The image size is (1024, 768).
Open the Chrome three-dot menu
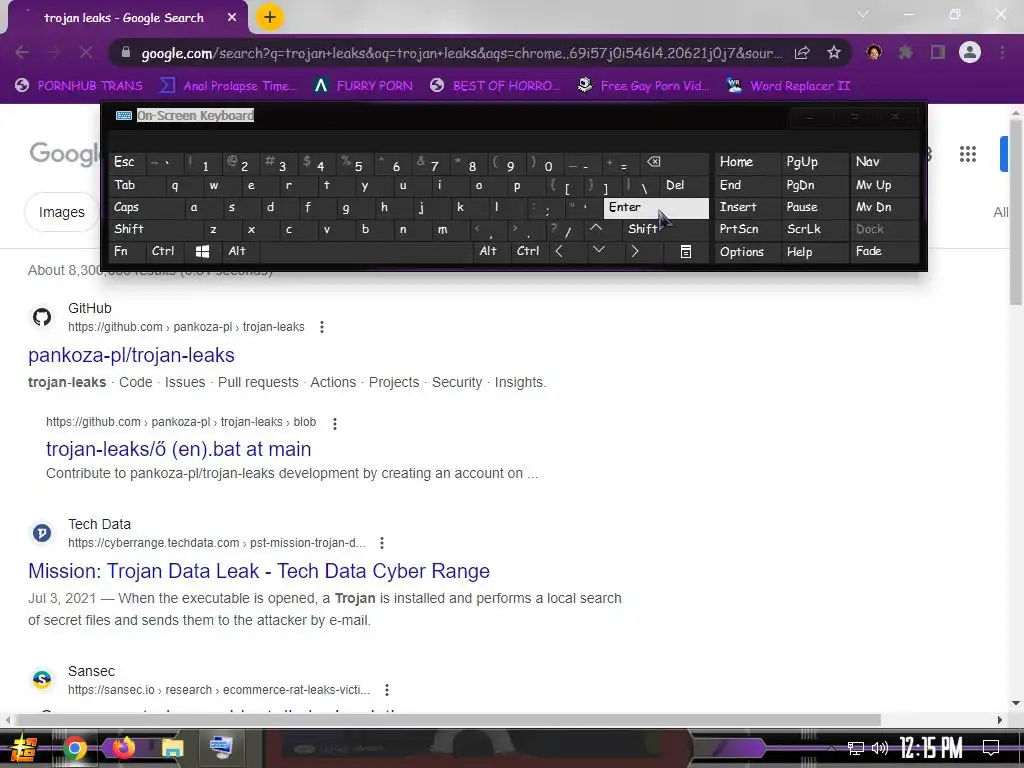[x=1002, y=52]
